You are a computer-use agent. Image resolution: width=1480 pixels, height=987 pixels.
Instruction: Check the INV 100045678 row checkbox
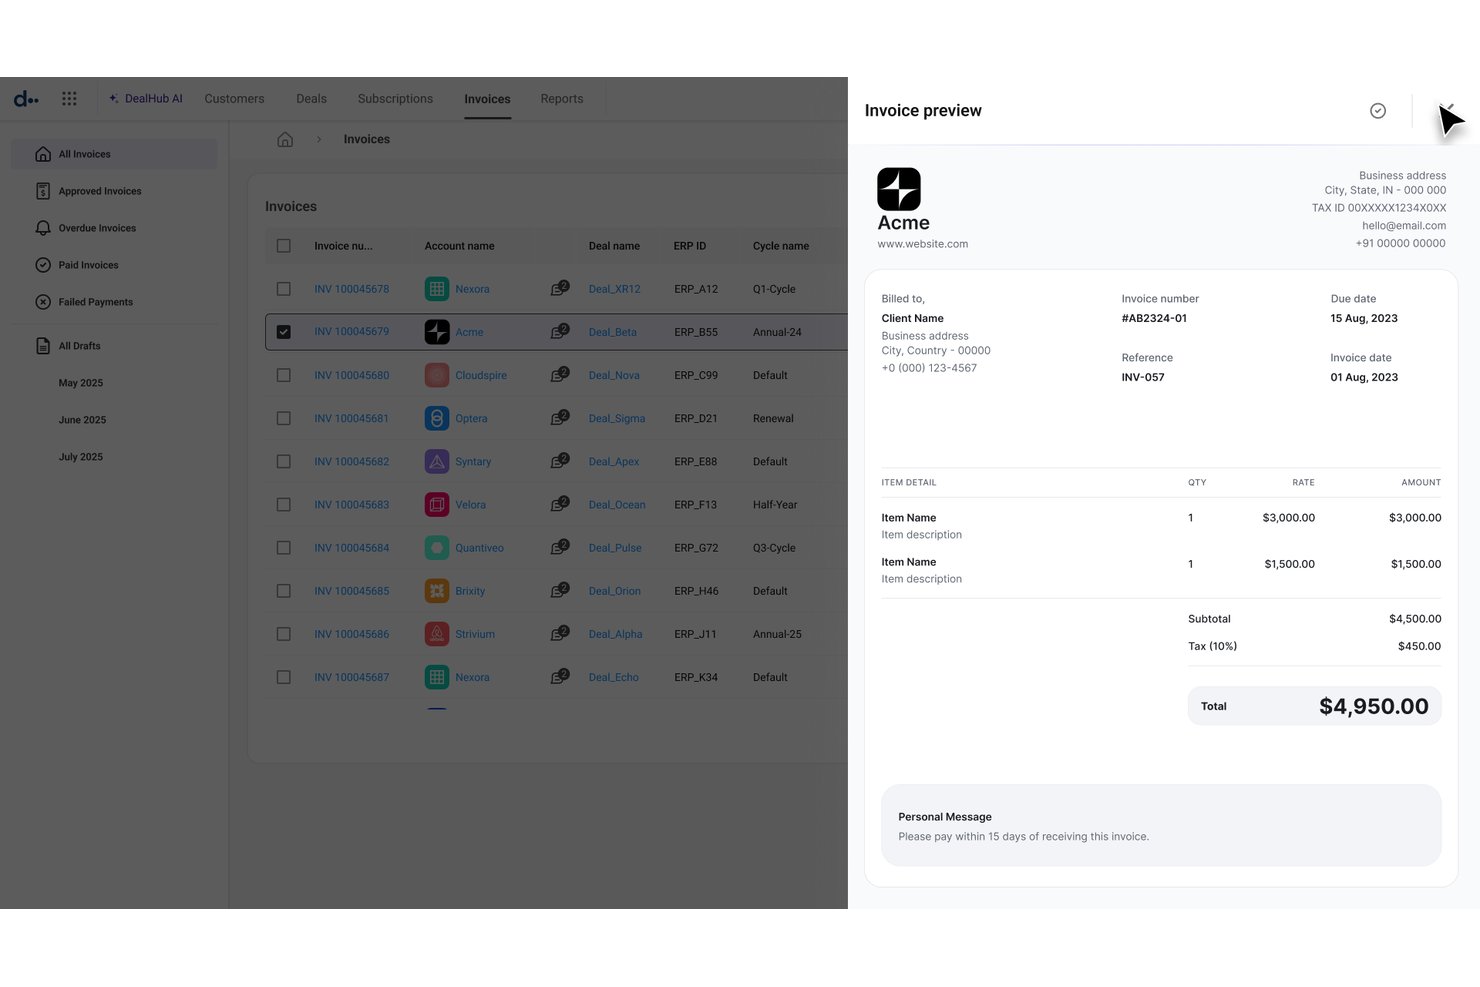[284, 289]
